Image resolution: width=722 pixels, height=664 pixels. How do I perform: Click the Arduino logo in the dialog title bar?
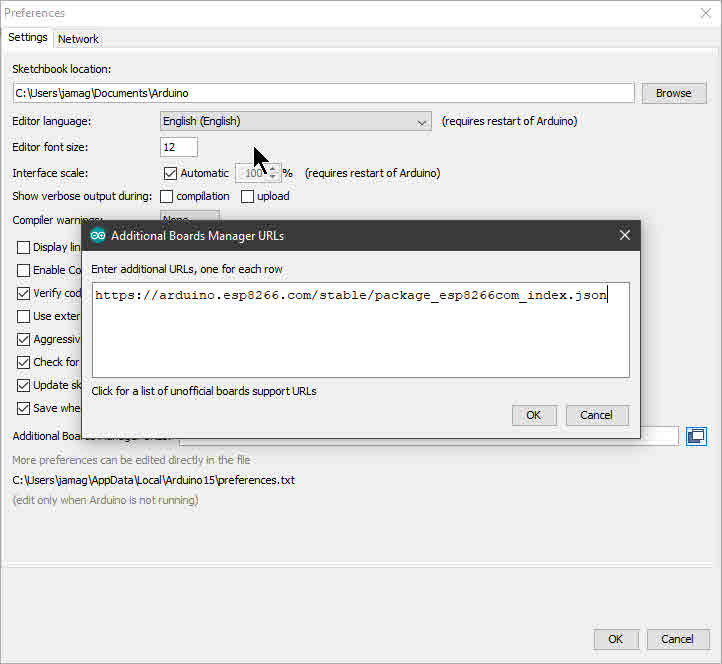[98, 236]
